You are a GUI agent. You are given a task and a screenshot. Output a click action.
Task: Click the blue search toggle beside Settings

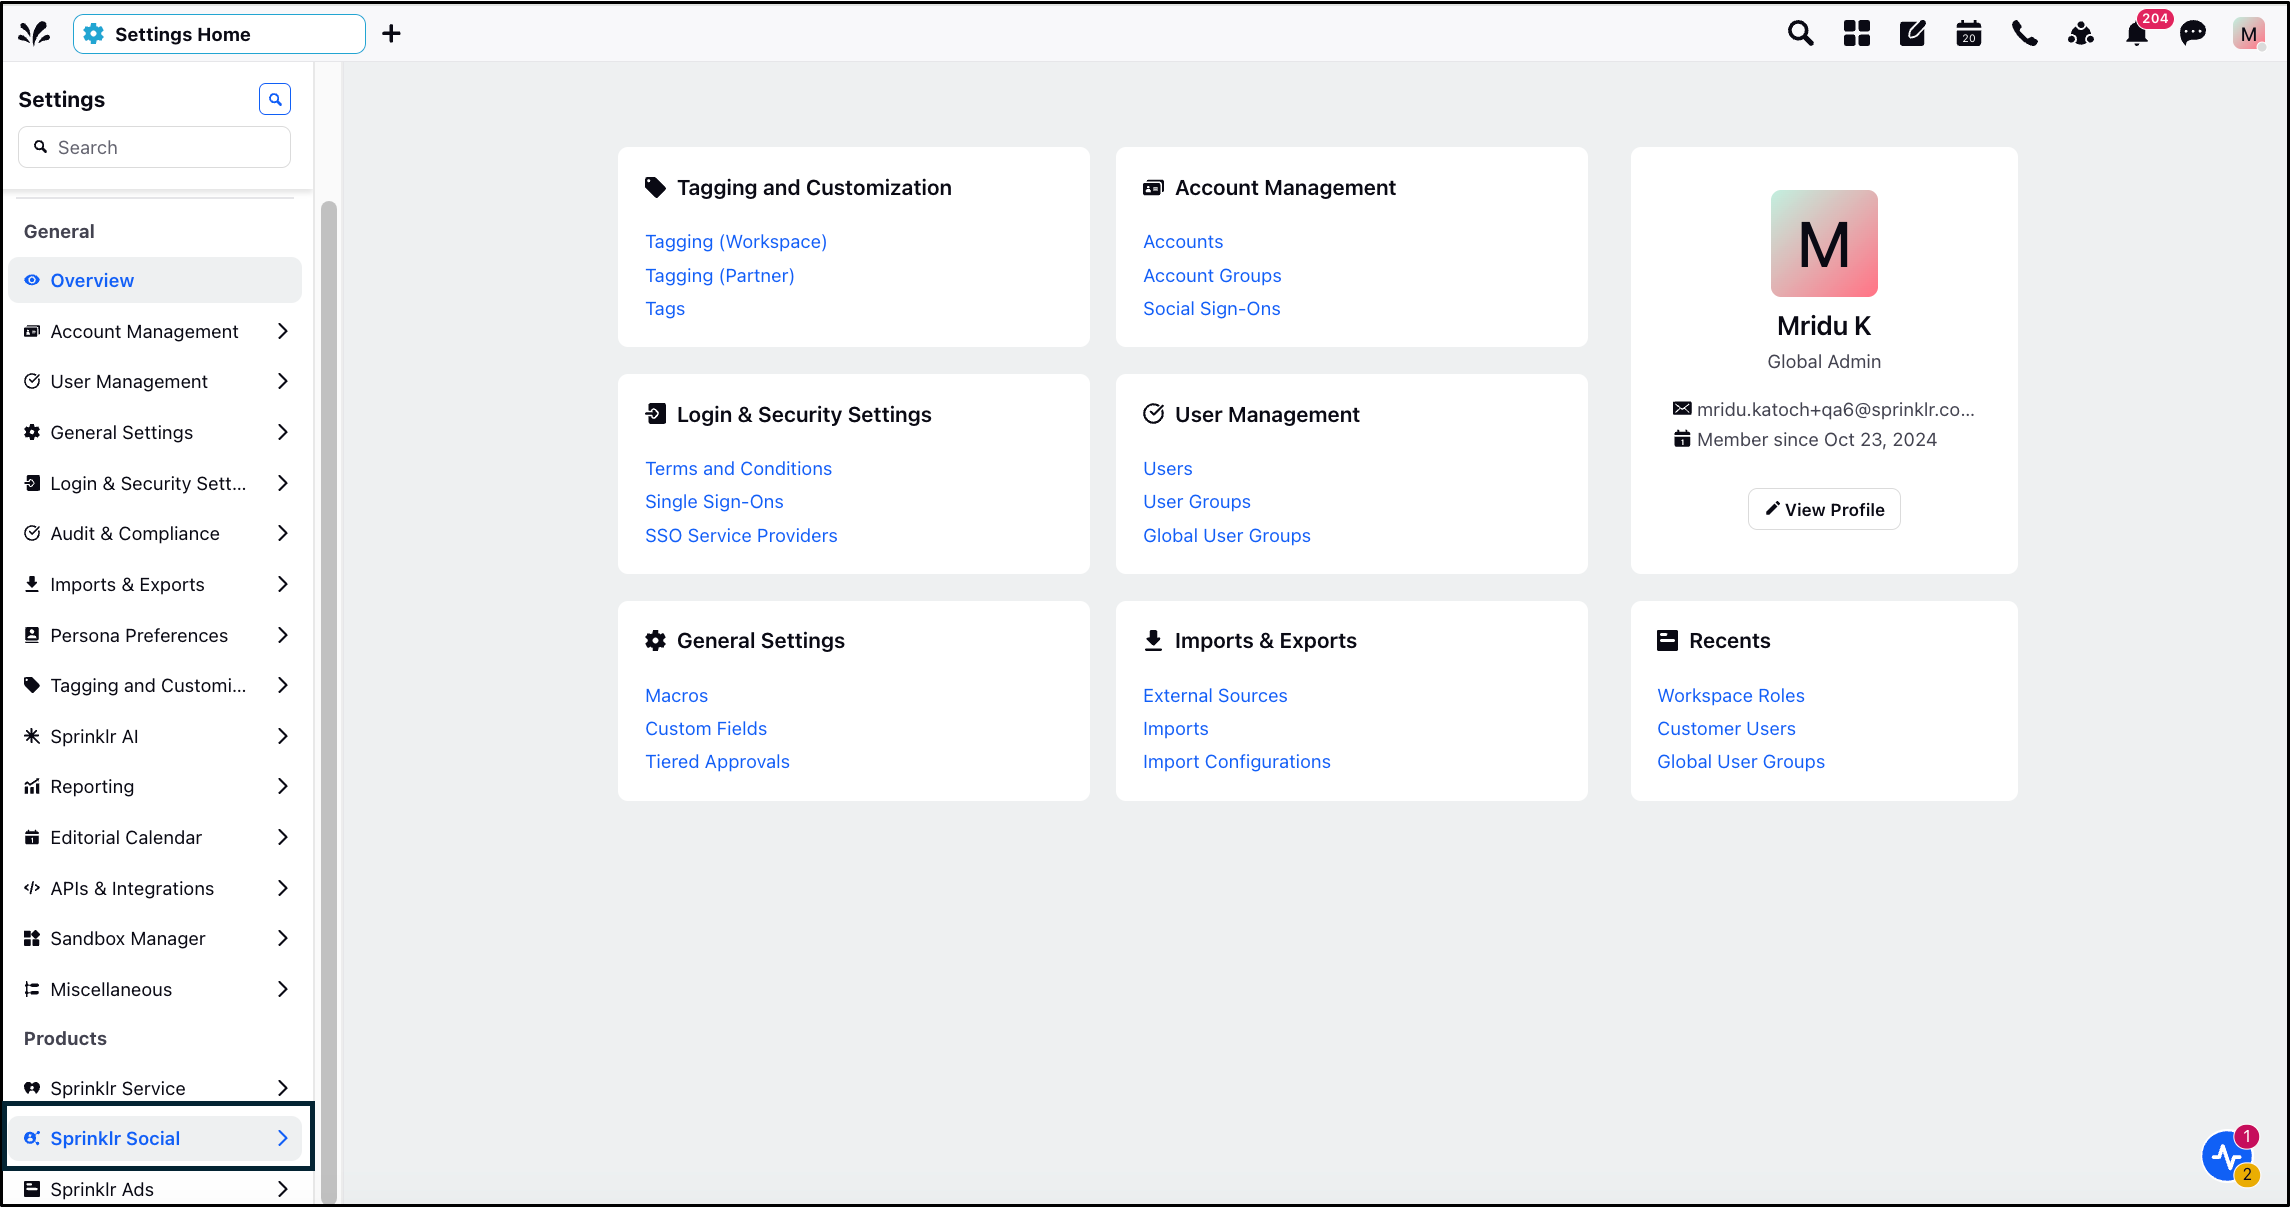click(x=275, y=99)
